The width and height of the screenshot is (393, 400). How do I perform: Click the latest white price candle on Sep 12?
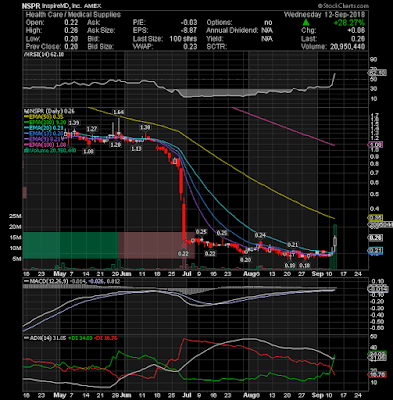(x=335, y=242)
